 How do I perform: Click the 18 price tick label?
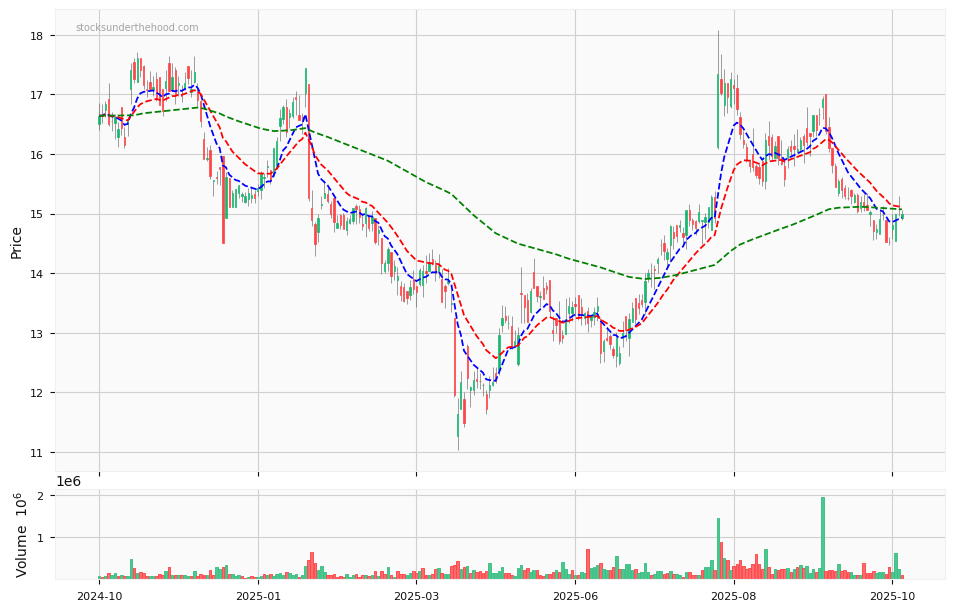(x=37, y=36)
